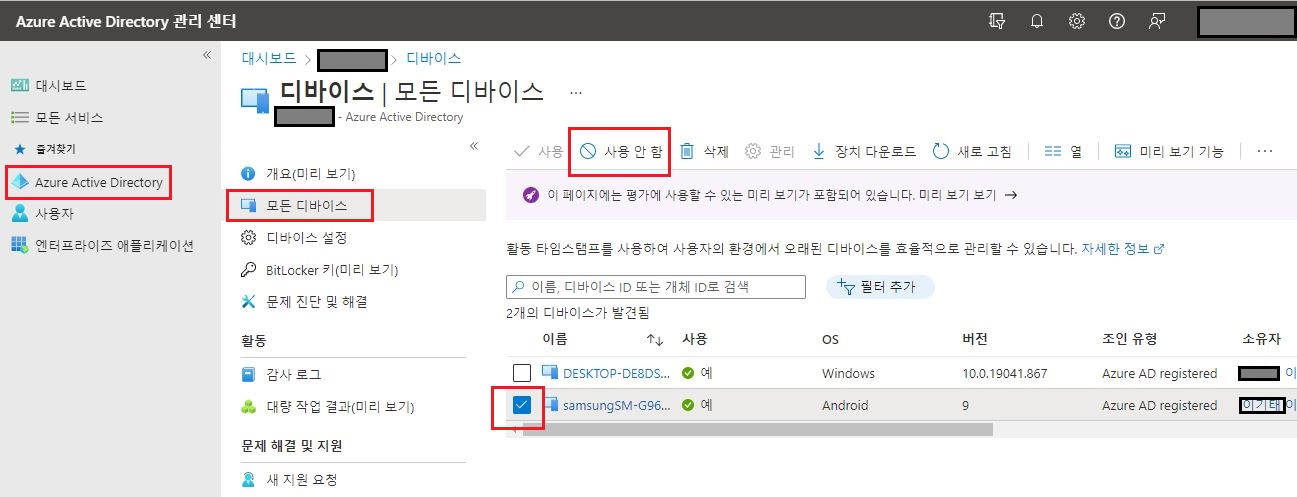Focus the device name search field
1297x497 pixels.
coord(656,287)
